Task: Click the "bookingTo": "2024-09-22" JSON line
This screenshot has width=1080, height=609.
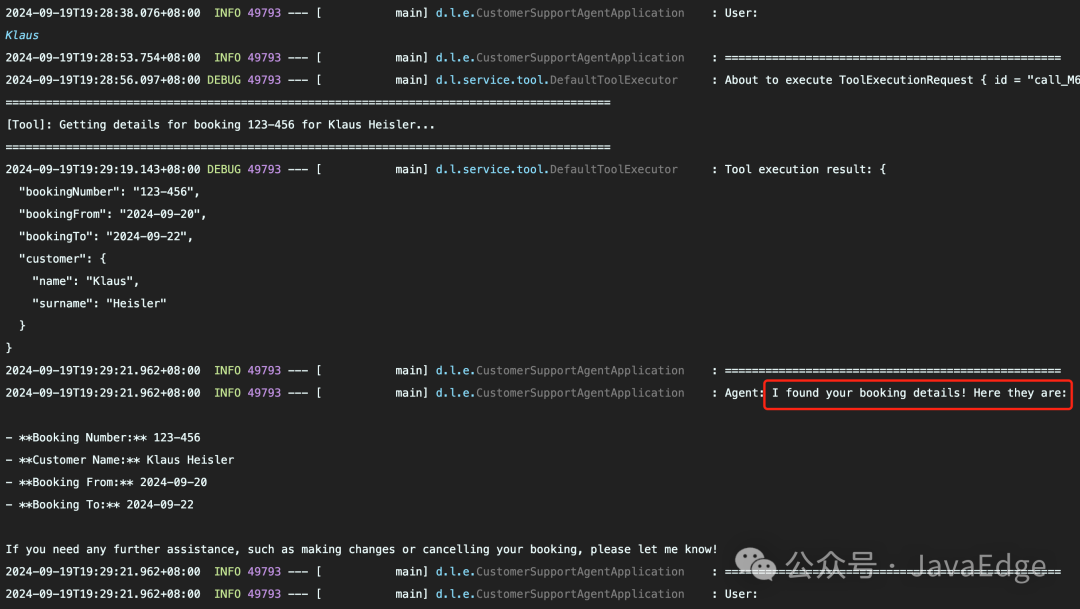Action: (x=105, y=236)
